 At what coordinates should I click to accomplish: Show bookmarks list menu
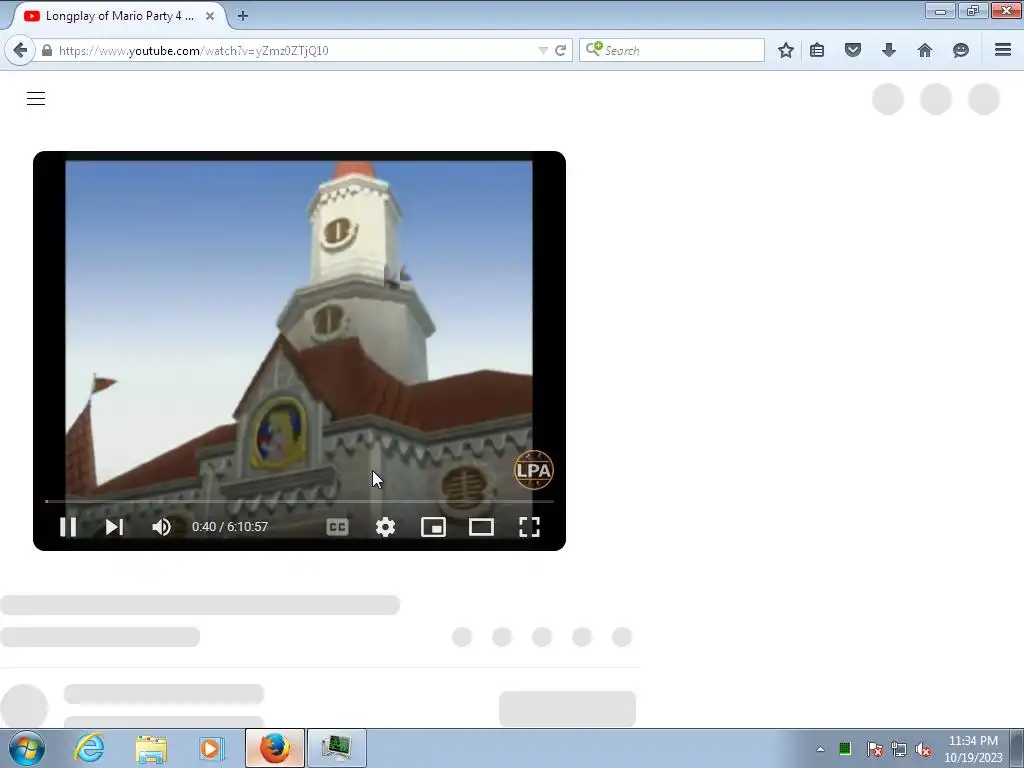[817, 50]
